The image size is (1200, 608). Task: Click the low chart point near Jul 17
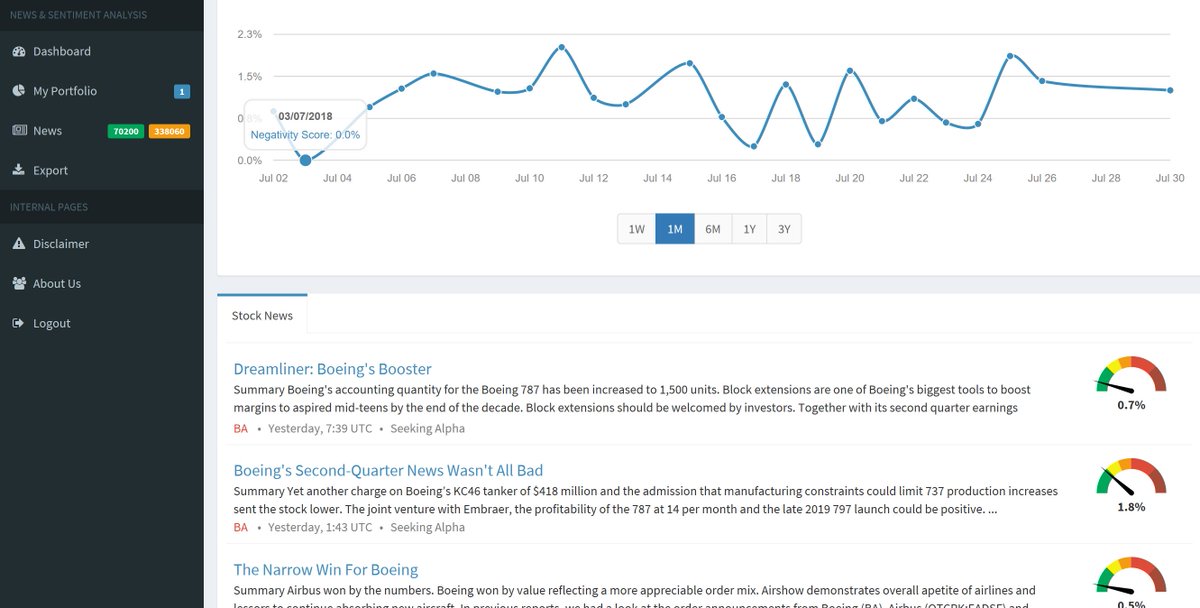pos(754,146)
